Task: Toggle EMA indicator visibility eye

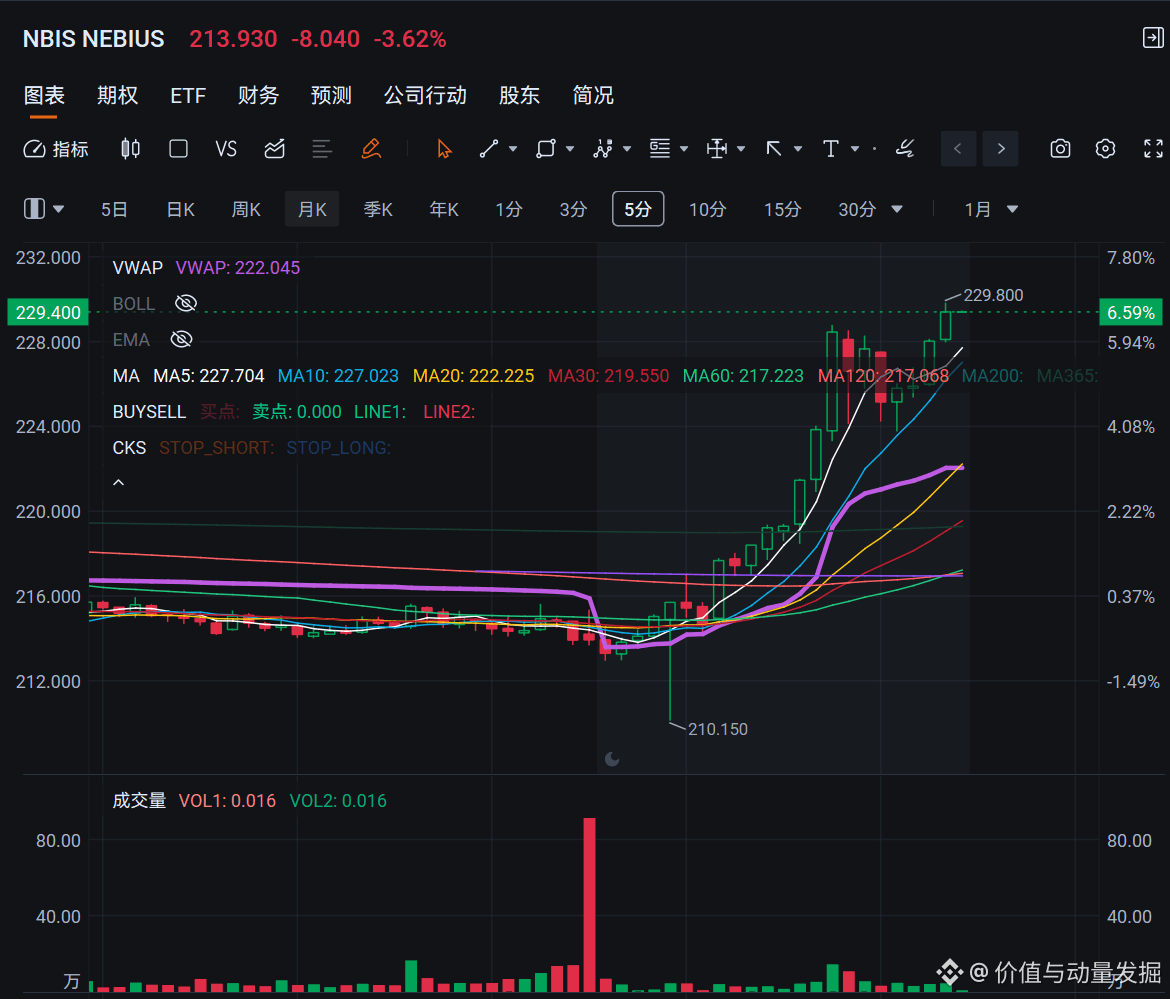Action: (x=181, y=339)
